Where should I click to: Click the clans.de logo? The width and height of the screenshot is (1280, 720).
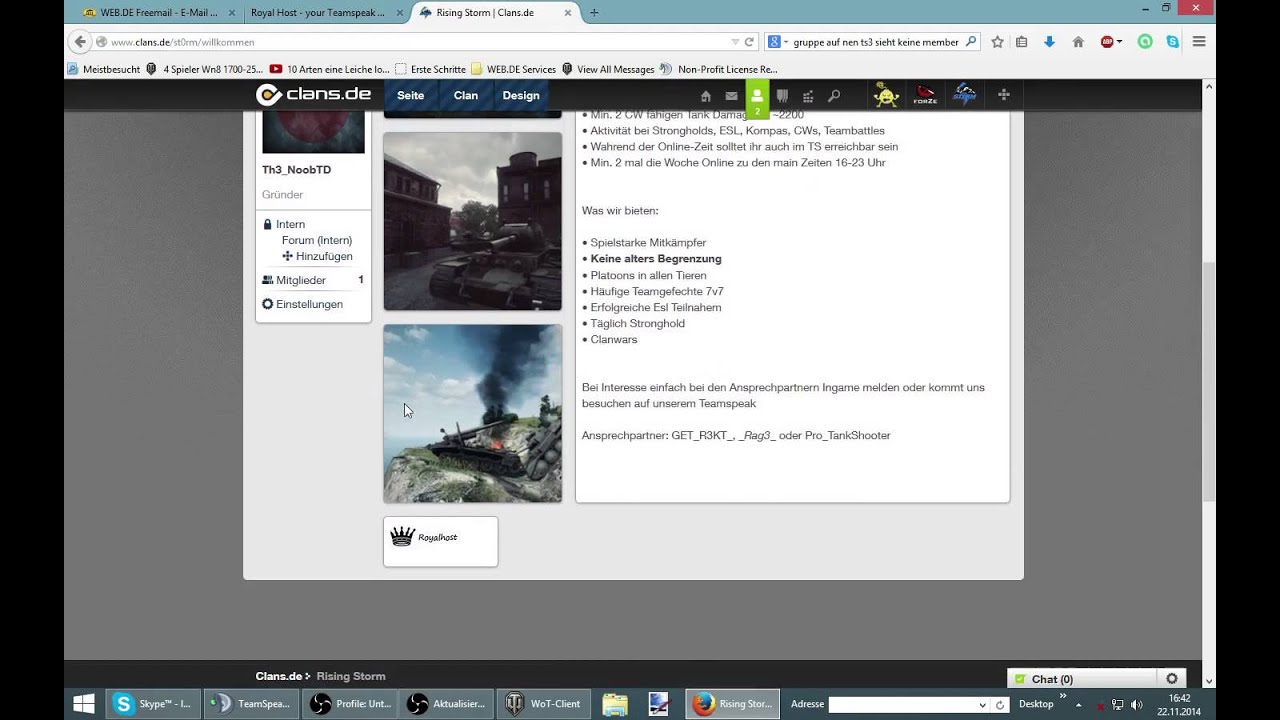click(313, 95)
